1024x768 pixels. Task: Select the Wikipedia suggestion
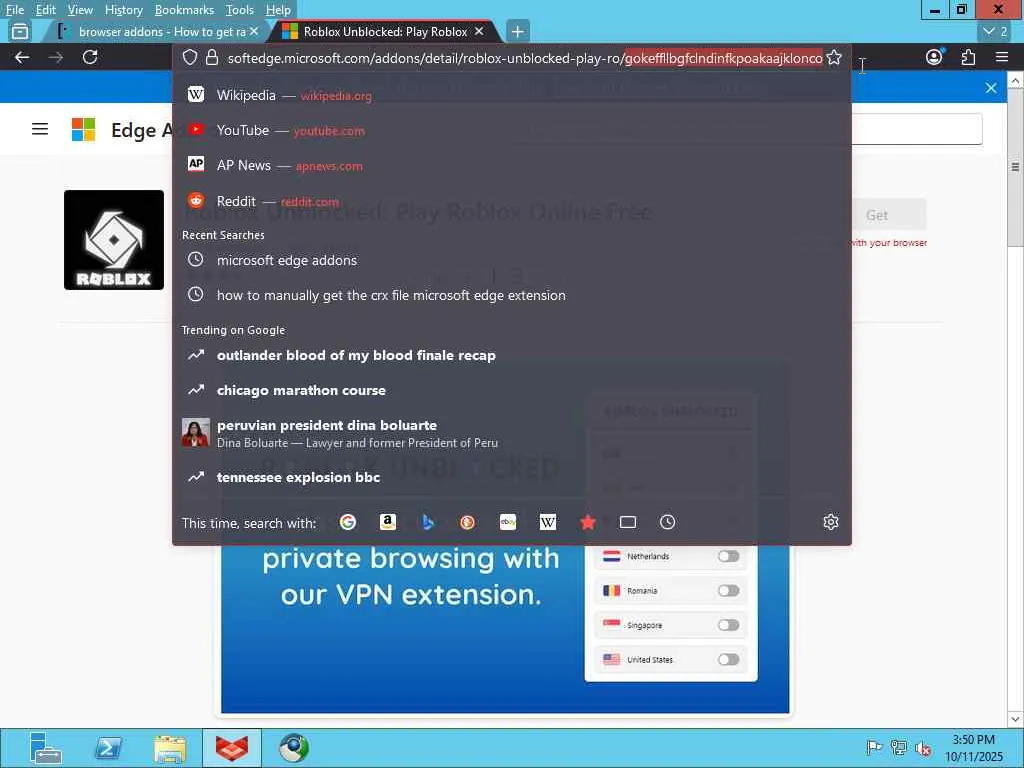click(511, 95)
